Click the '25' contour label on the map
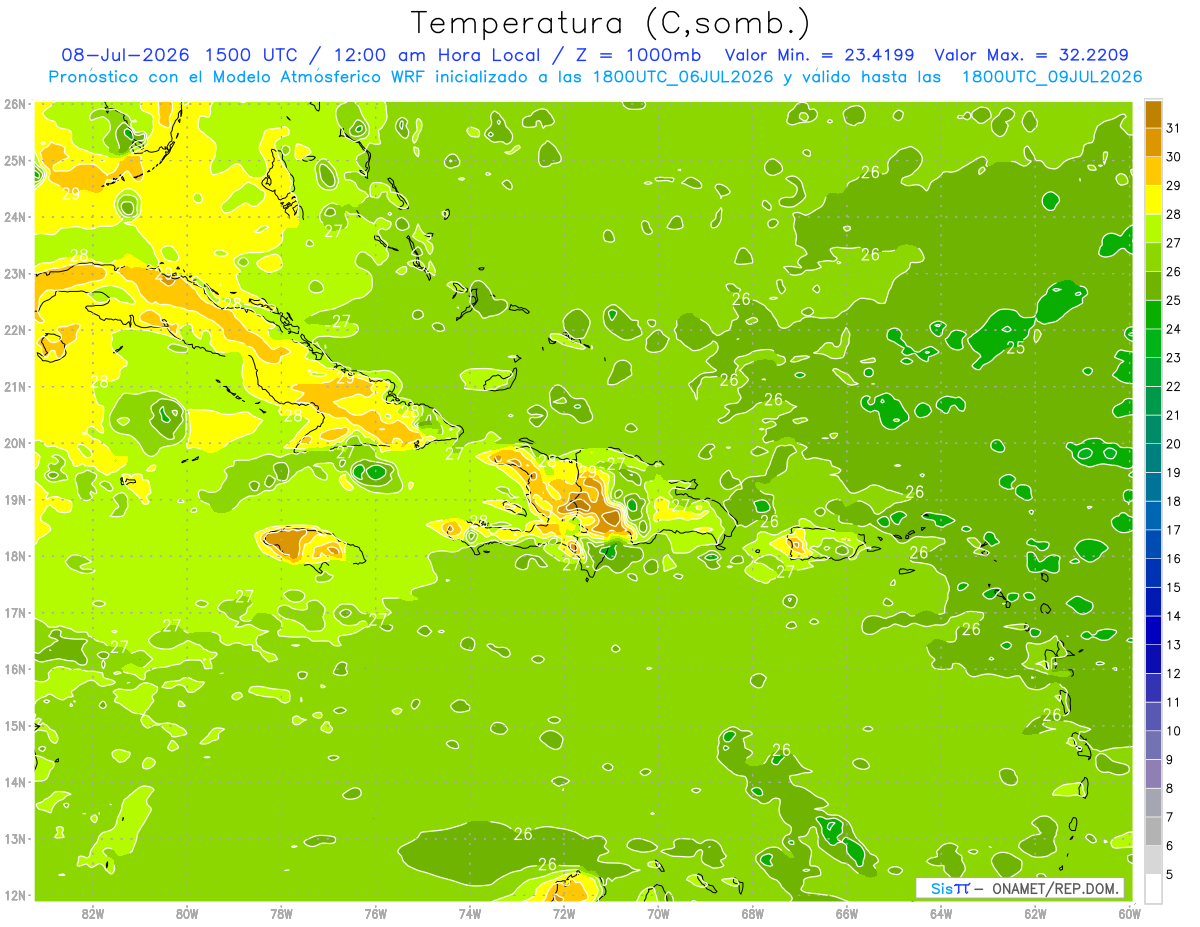Image resolution: width=1200 pixels, height=927 pixels. click(x=1015, y=348)
